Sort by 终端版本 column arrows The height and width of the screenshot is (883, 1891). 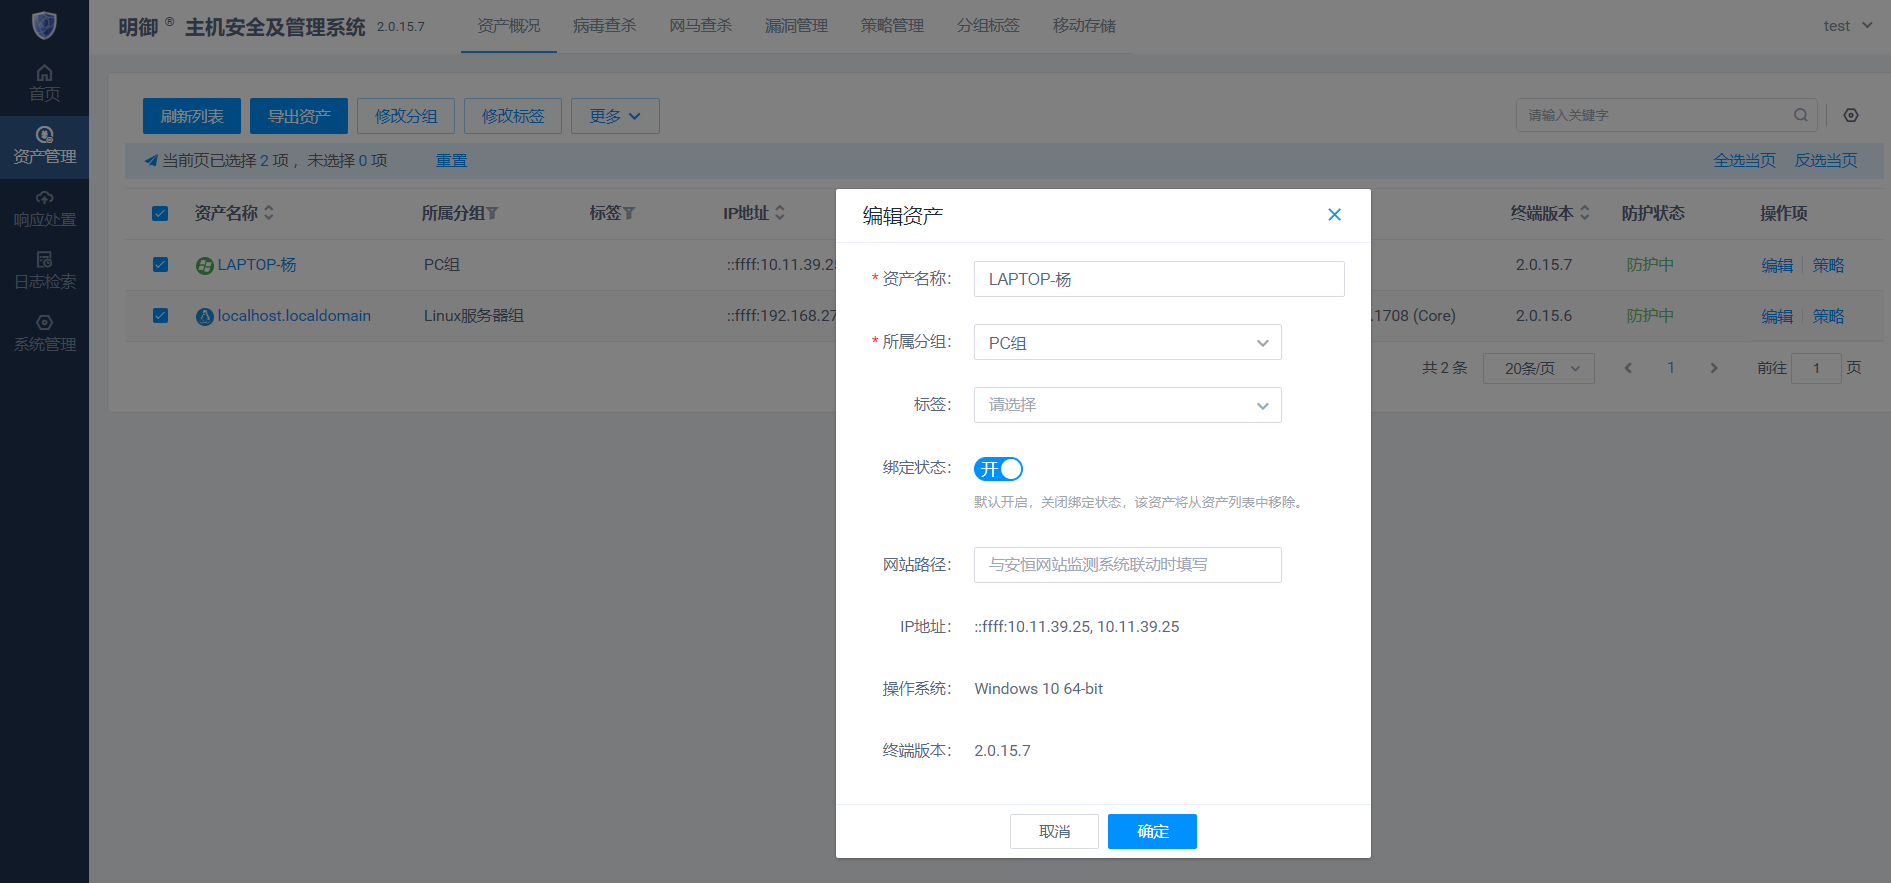[1585, 213]
